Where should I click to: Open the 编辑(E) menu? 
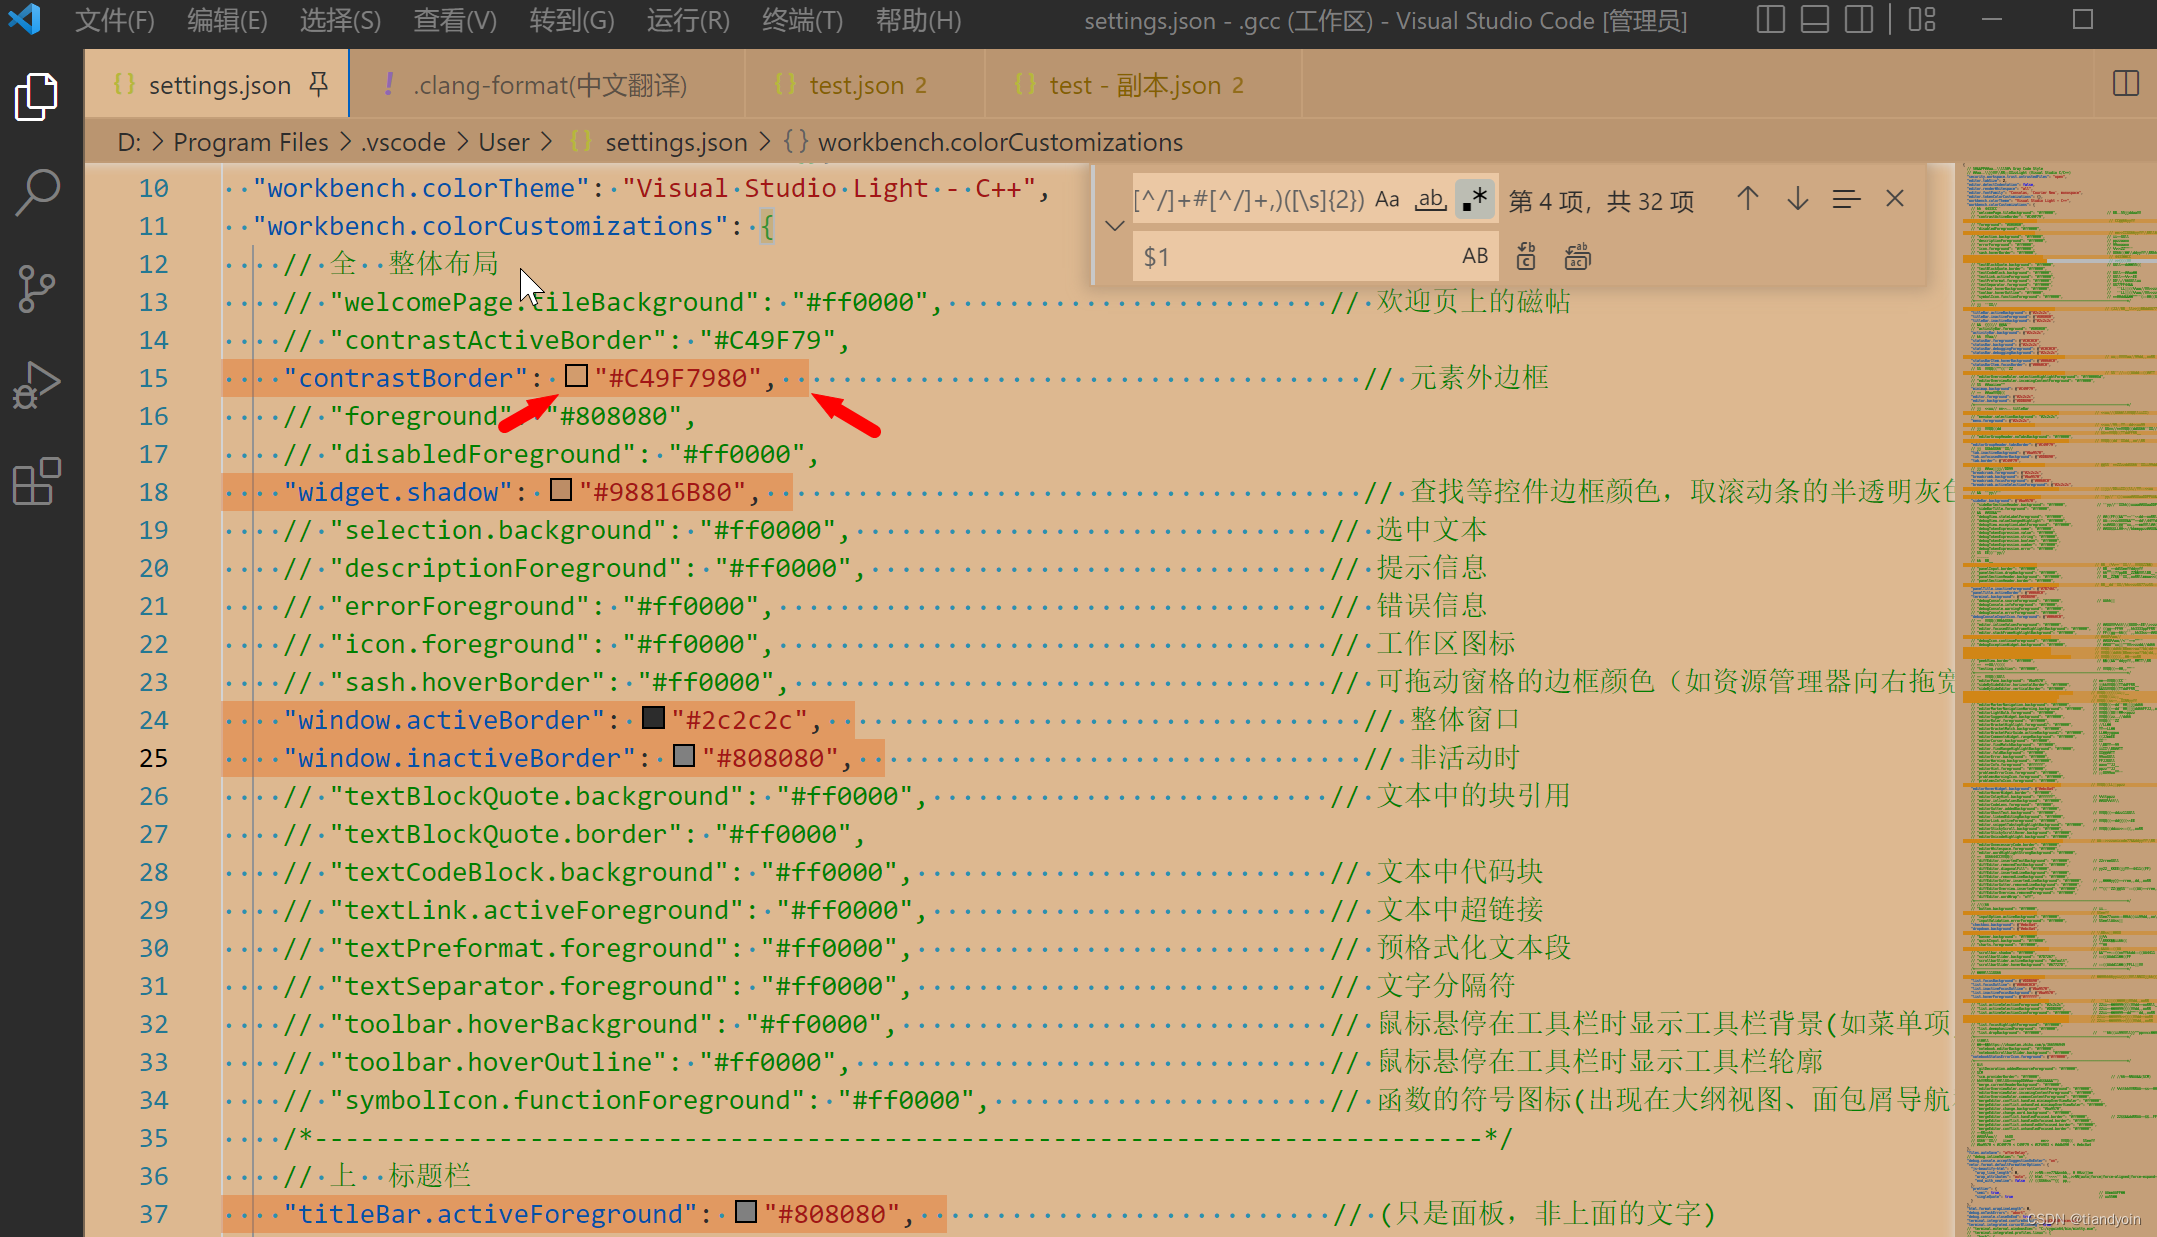(x=227, y=20)
